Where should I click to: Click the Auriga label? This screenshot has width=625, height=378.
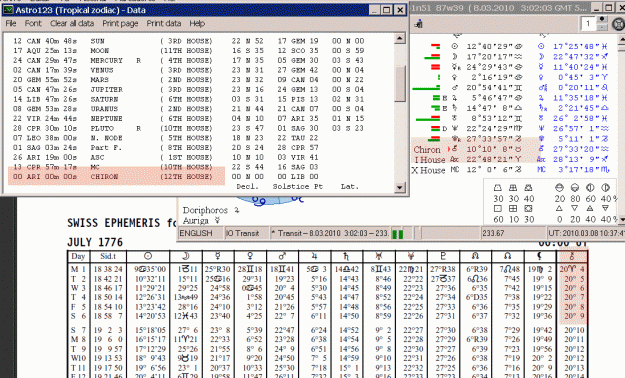(x=195, y=220)
